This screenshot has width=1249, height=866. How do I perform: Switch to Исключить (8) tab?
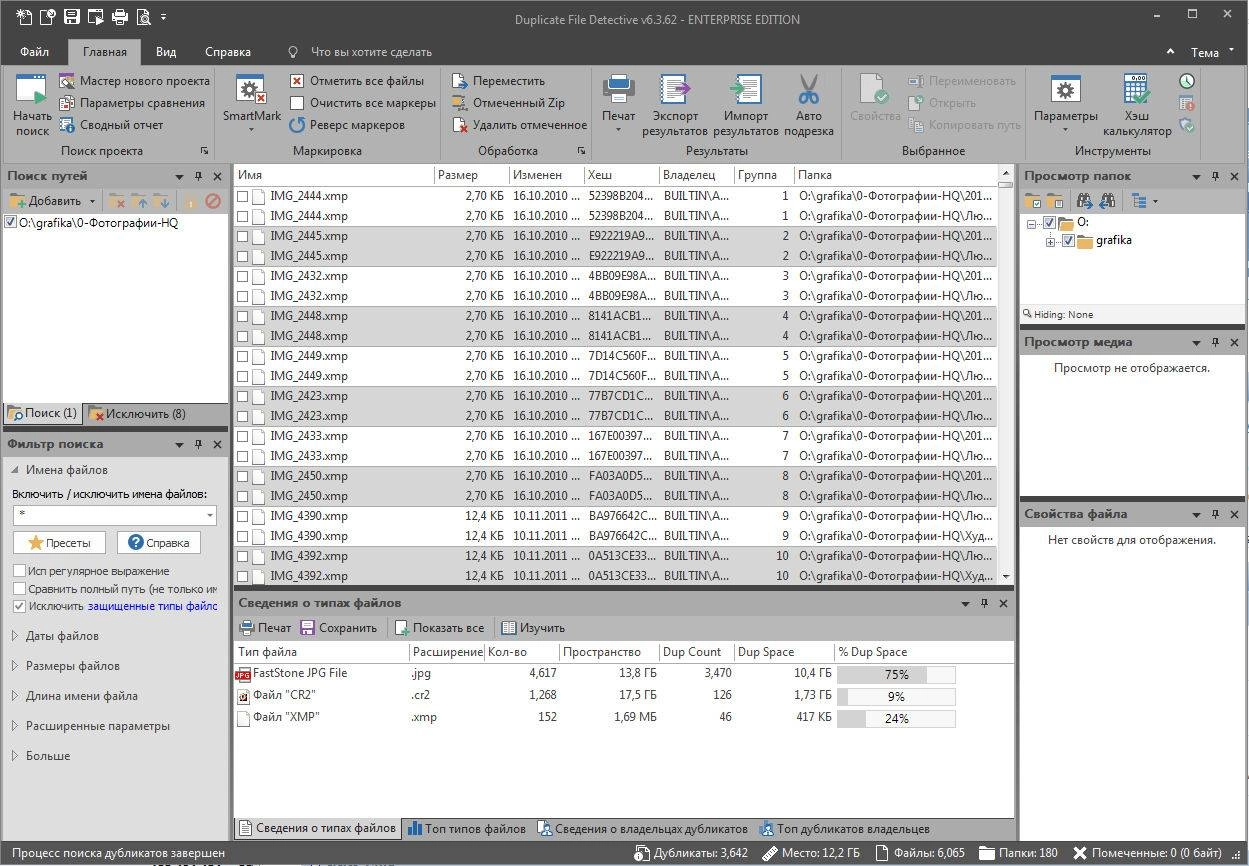coord(137,413)
